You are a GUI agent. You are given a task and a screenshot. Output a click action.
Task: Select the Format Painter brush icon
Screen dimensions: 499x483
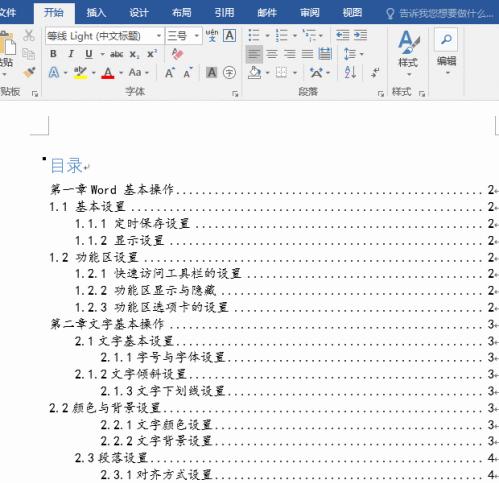point(29,72)
